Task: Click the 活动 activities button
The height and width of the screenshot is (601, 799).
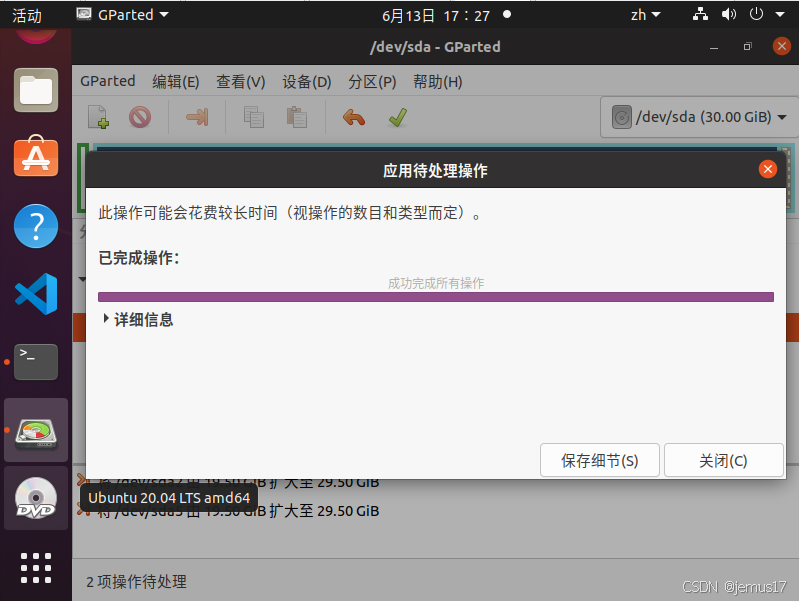Action: point(26,15)
